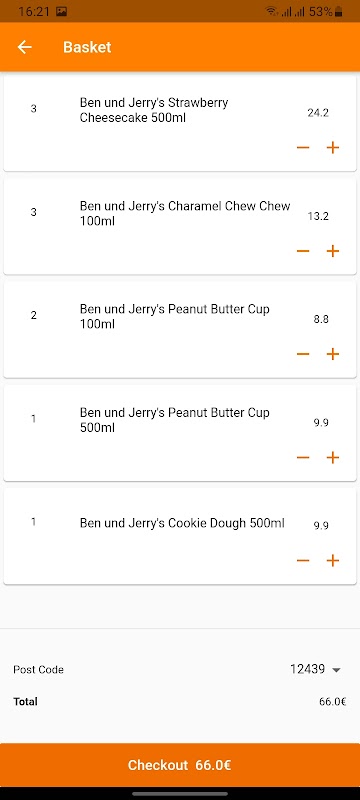
Task: Select the Strawberry Cheesecake 500ml item name
Action: point(154,110)
